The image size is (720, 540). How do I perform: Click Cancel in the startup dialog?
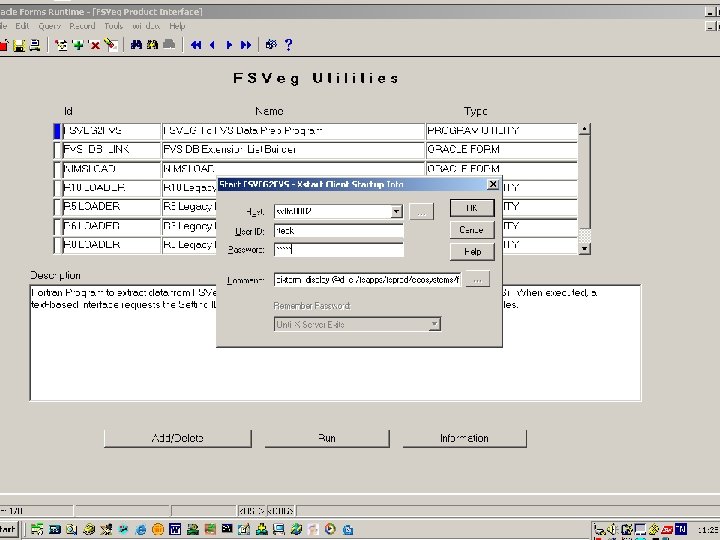[471, 230]
